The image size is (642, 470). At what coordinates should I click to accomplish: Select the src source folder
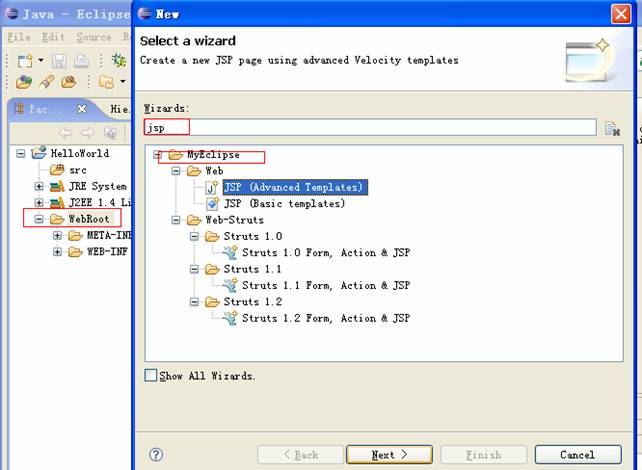point(77,169)
